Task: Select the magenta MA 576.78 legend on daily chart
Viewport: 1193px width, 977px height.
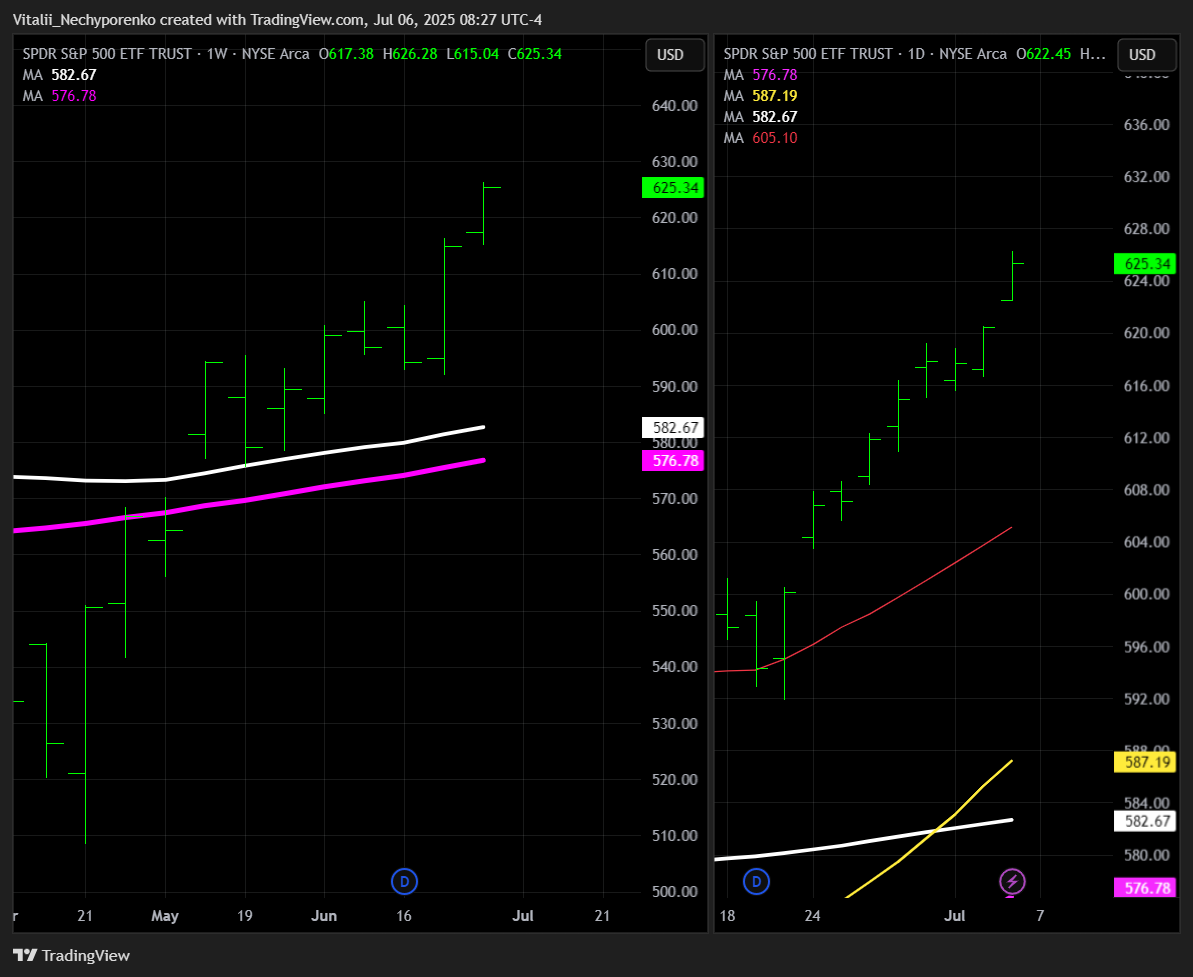Action: [760, 75]
